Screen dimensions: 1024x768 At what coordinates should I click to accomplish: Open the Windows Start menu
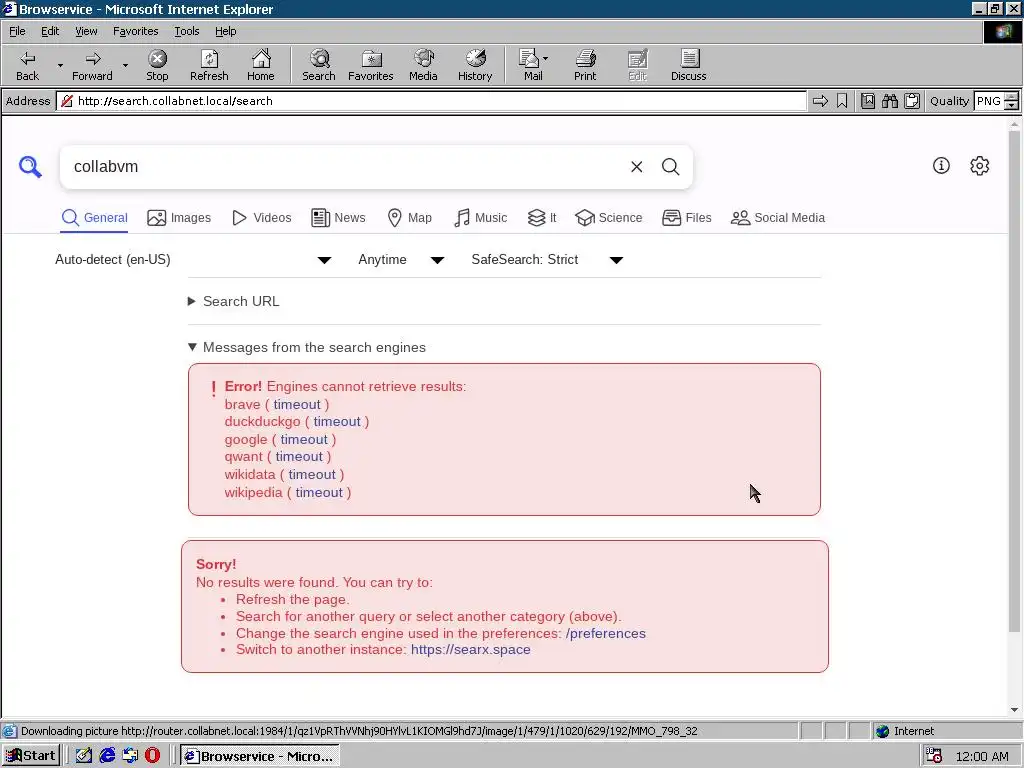coord(31,756)
